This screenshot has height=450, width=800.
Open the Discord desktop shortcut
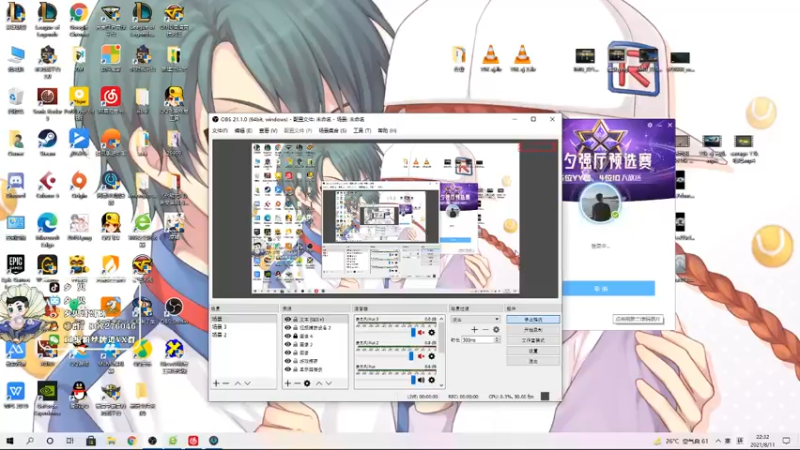click(16, 185)
